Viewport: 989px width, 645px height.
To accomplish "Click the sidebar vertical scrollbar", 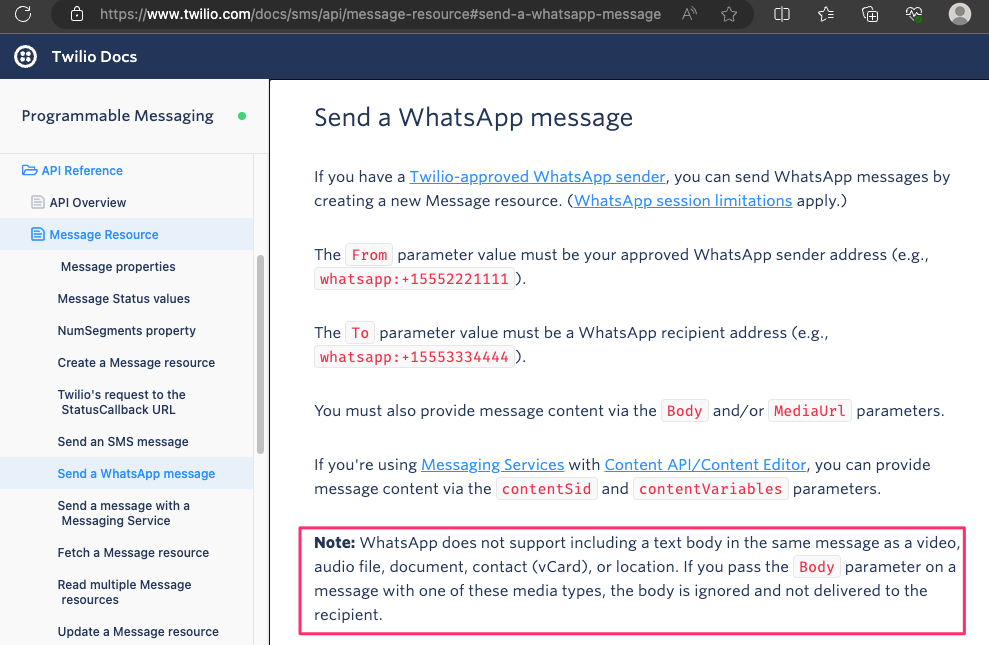I will click(260, 354).
